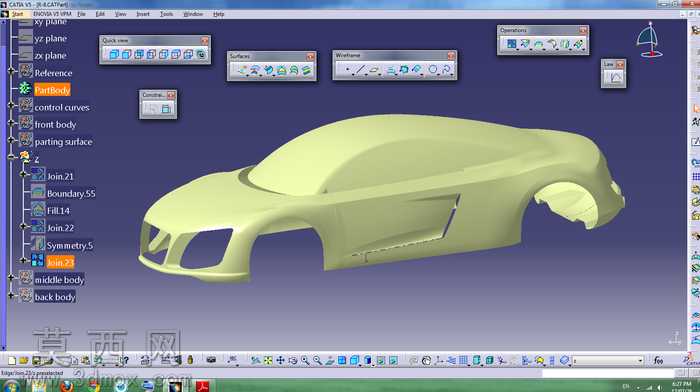Select the Fill surface tool
The image size is (700, 392).
(x=281, y=70)
